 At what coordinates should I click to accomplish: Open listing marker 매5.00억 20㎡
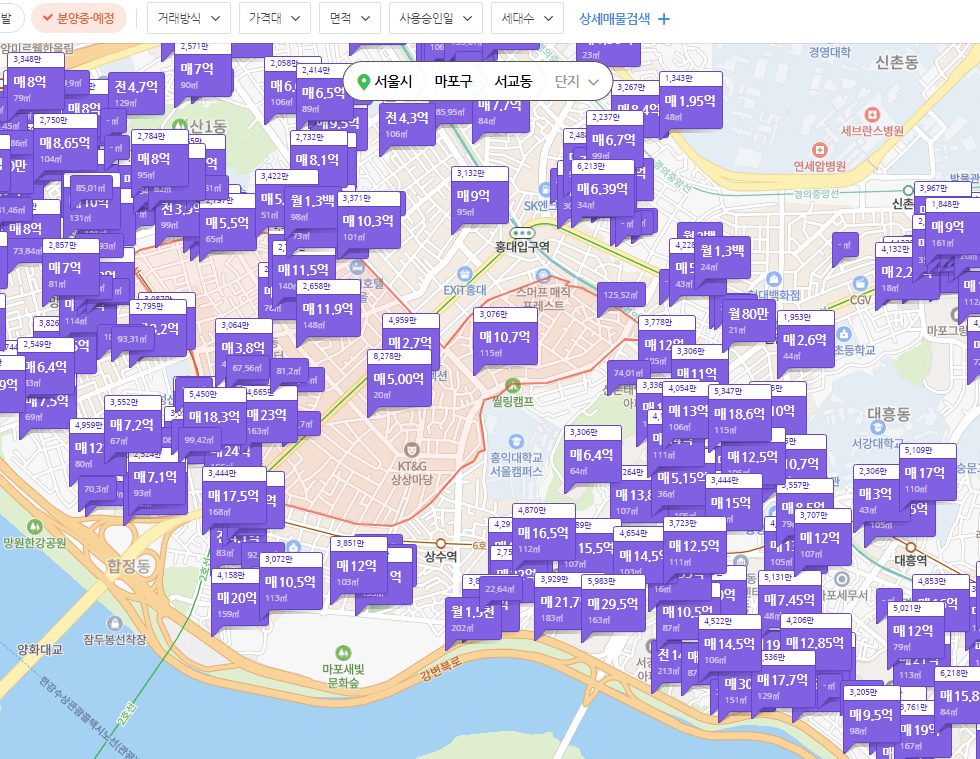pos(399,379)
